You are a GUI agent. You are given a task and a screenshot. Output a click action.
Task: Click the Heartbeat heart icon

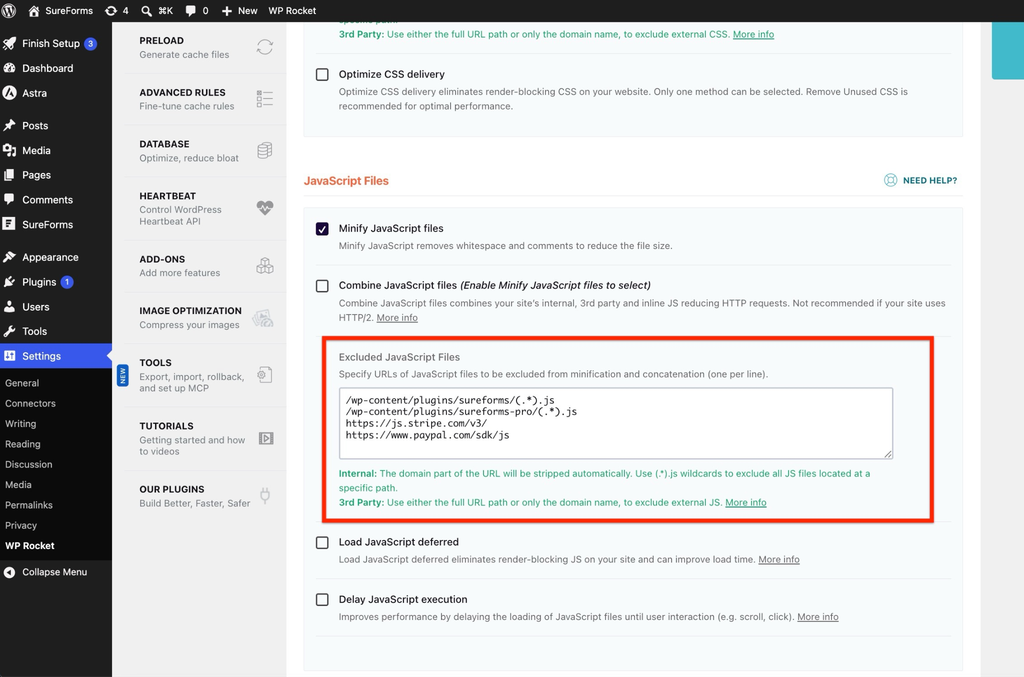tap(264, 208)
